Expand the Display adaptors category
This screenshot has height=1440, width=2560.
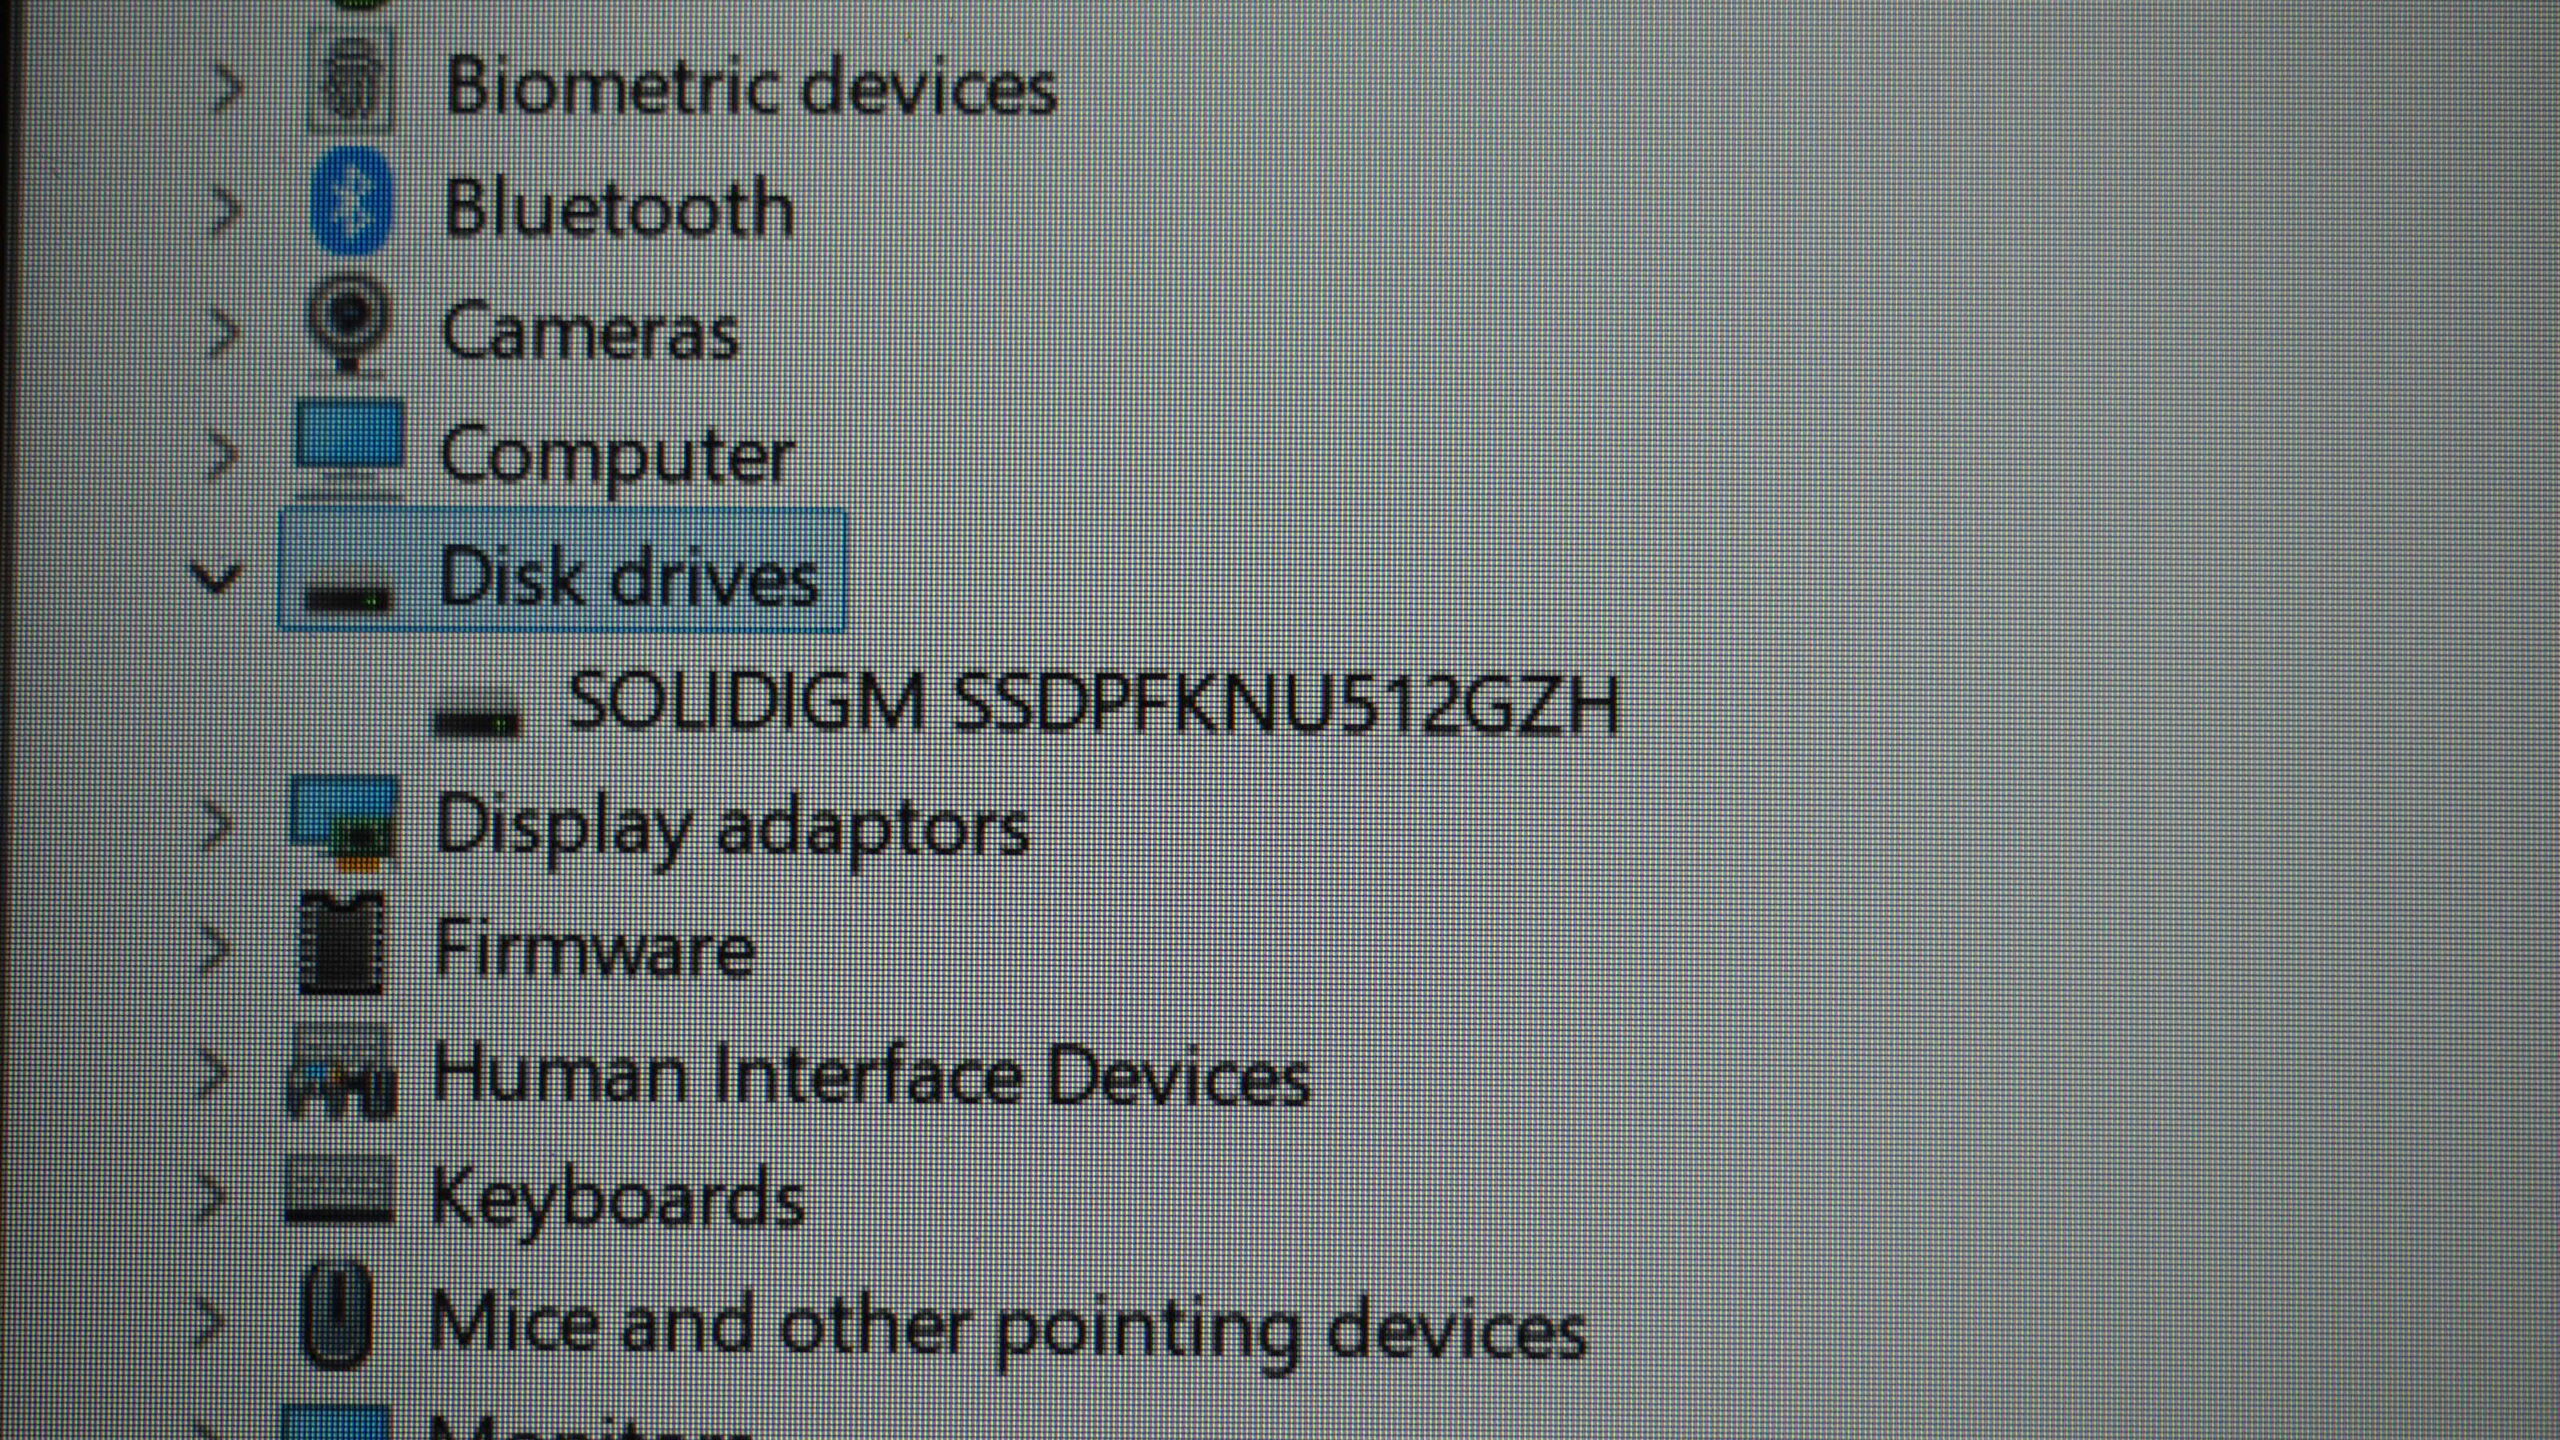tap(215, 826)
